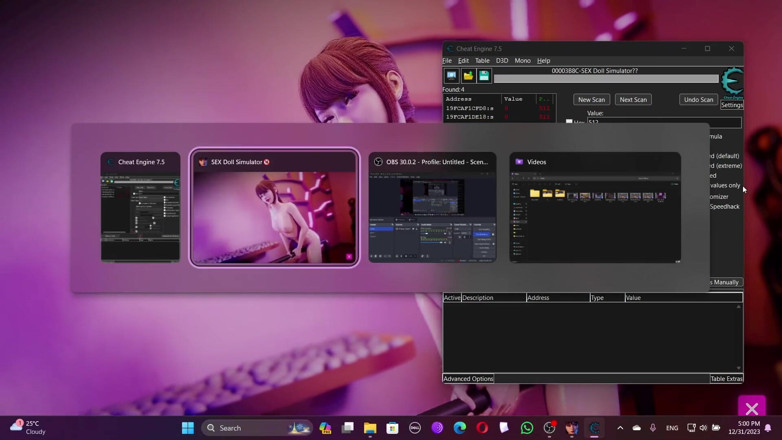The height and width of the screenshot is (440, 782).
Task: Click the Value column header in the cheat table
Action: 683,298
